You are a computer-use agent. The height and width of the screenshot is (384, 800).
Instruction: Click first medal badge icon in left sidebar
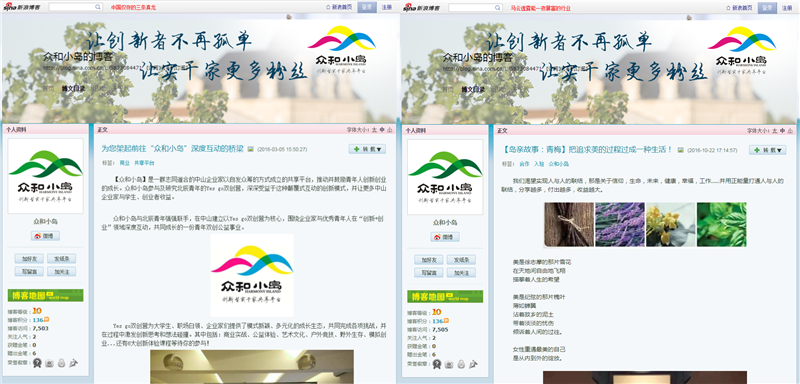click(37, 363)
